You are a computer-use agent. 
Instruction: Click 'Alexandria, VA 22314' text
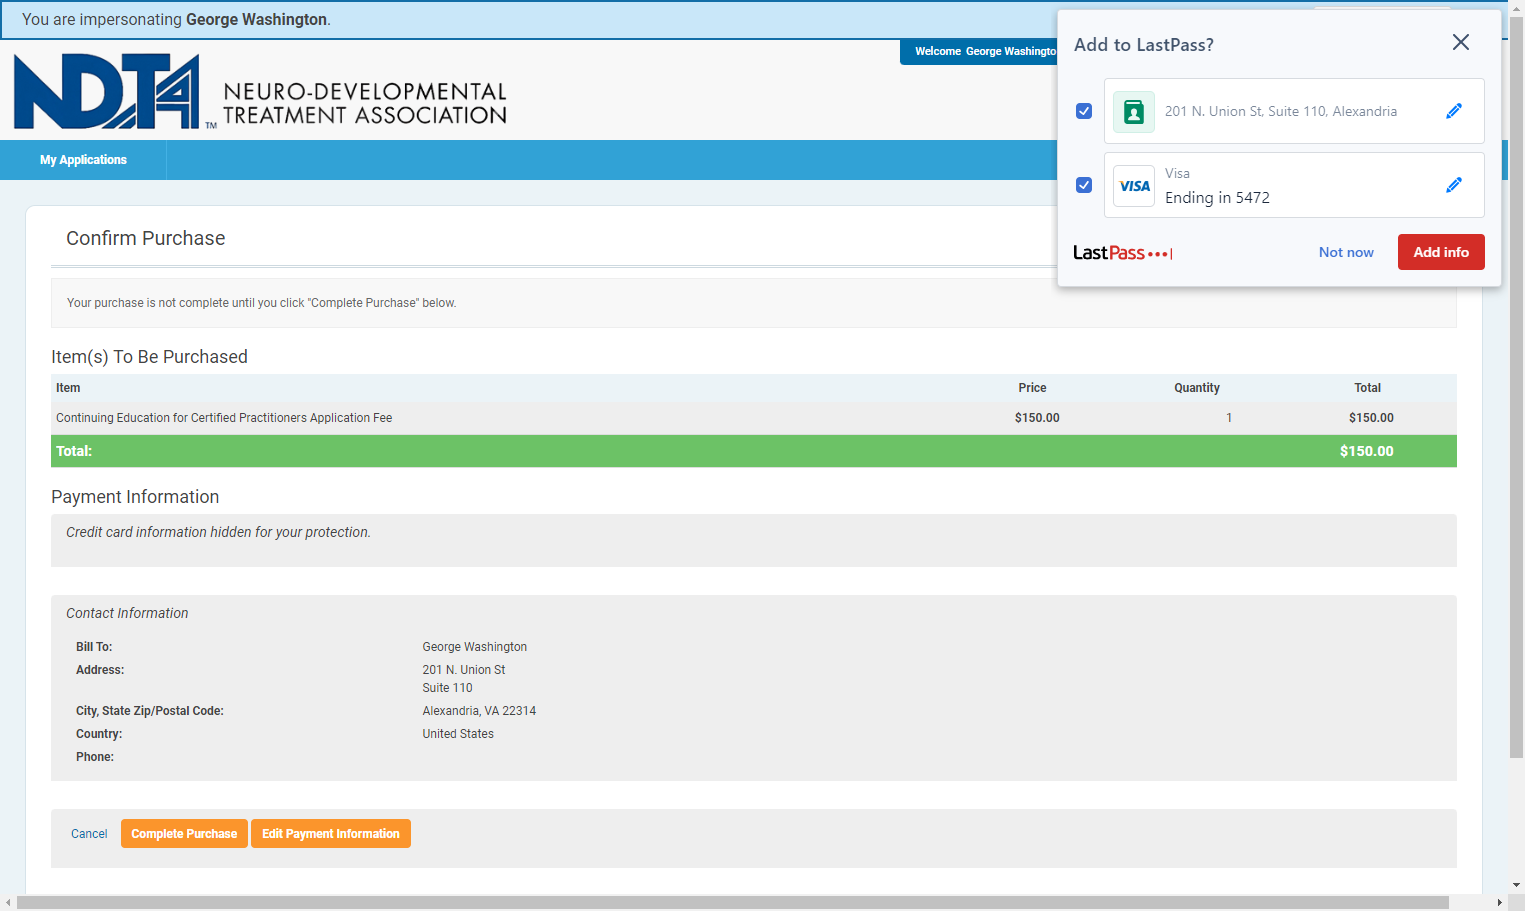click(479, 711)
